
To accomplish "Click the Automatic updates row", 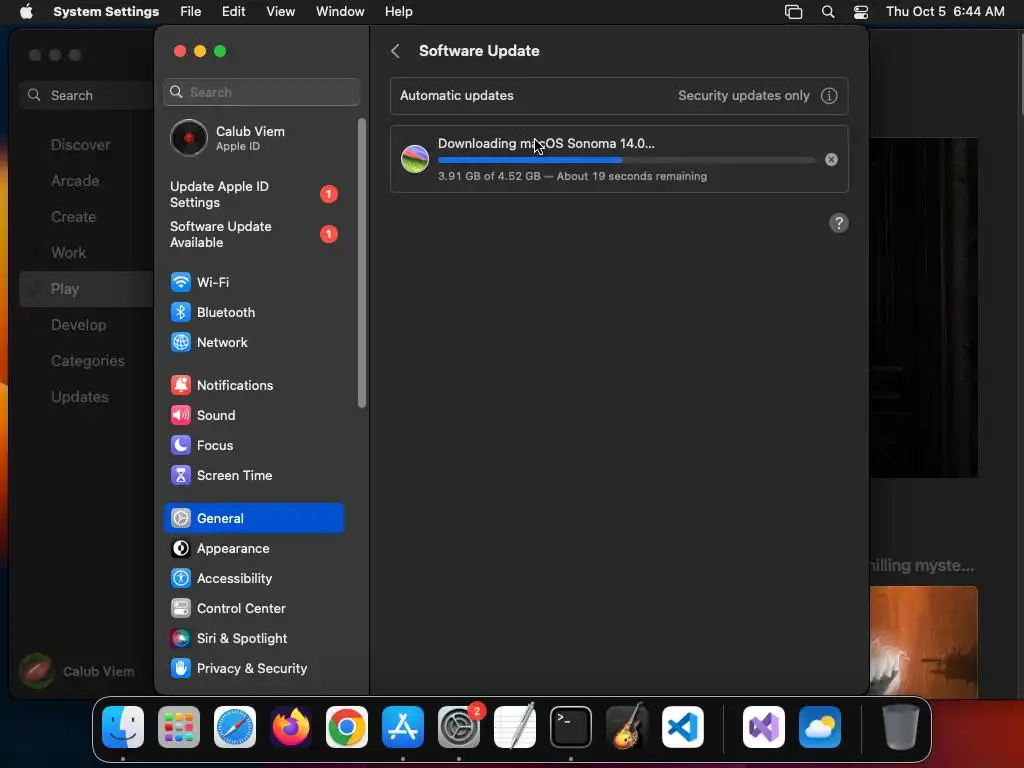I will [619, 95].
